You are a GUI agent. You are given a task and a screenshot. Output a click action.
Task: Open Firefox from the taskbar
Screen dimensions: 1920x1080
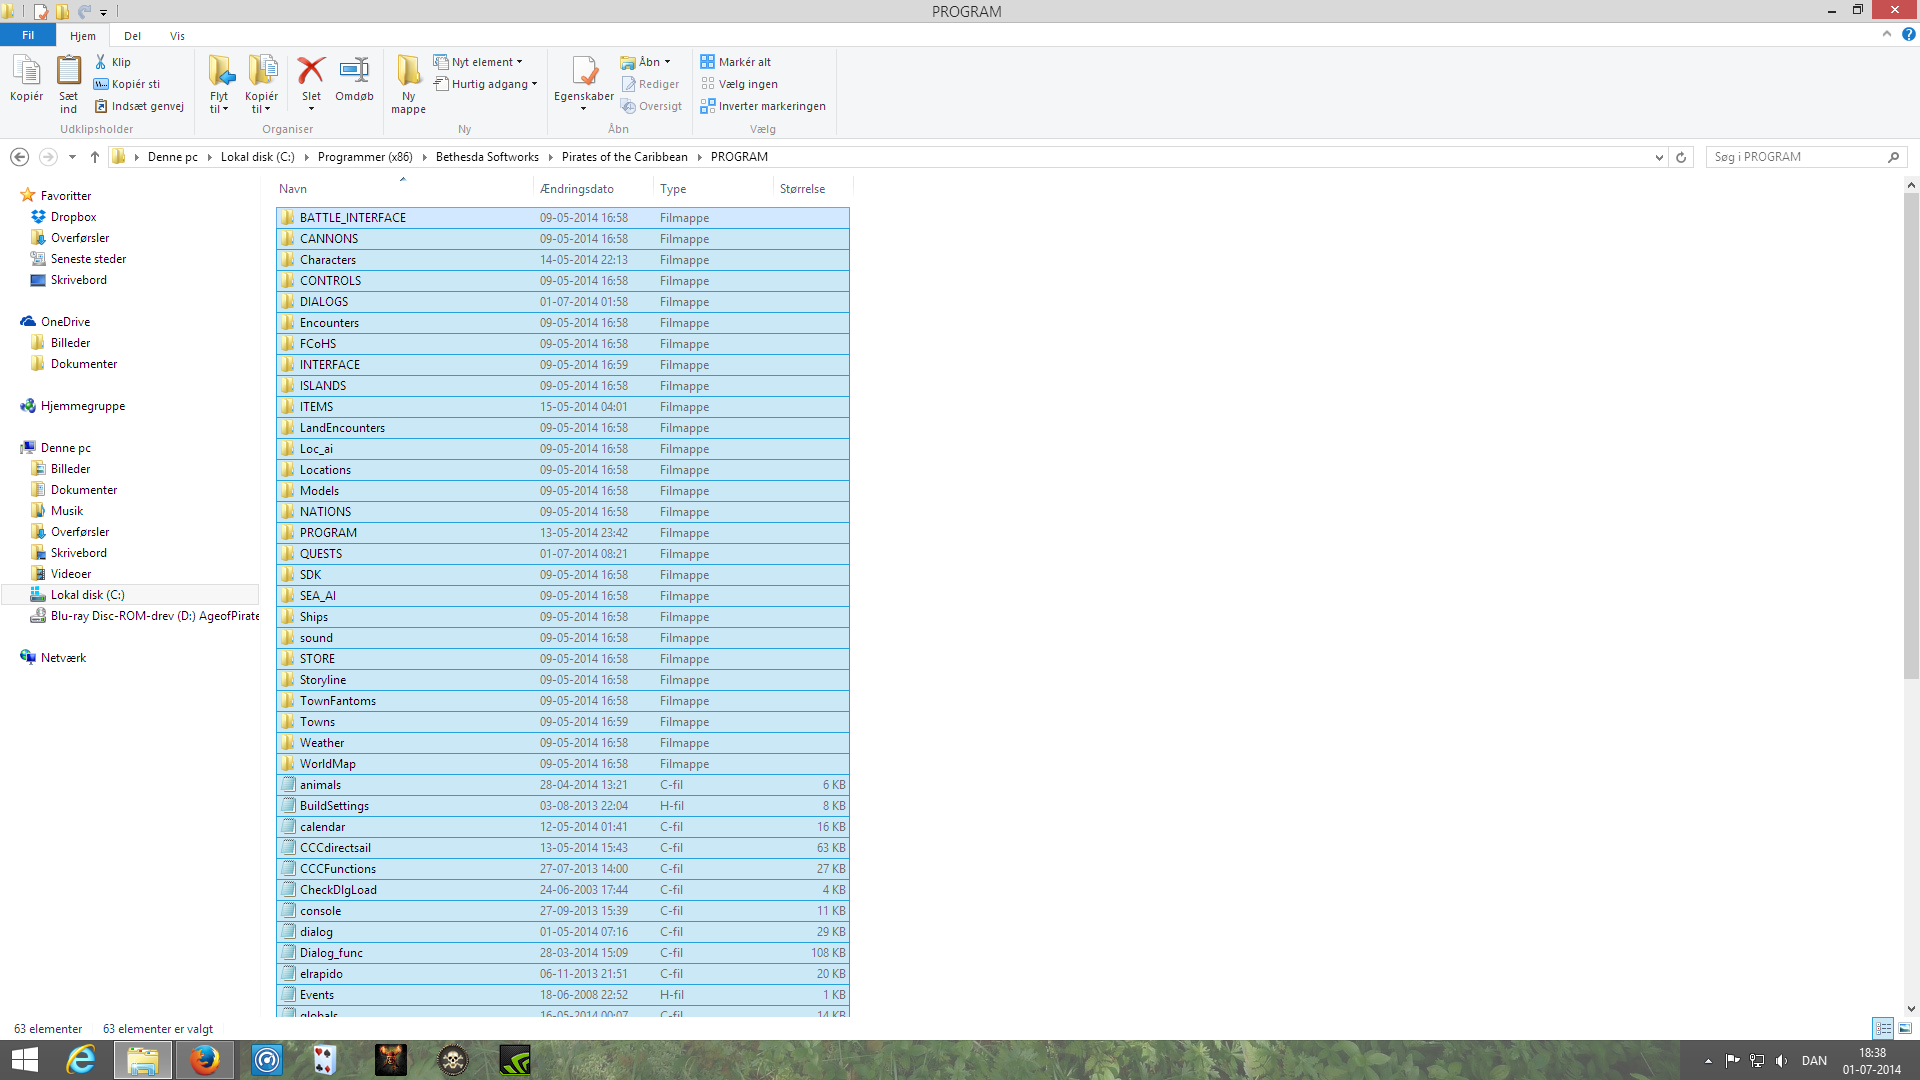click(x=205, y=1060)
